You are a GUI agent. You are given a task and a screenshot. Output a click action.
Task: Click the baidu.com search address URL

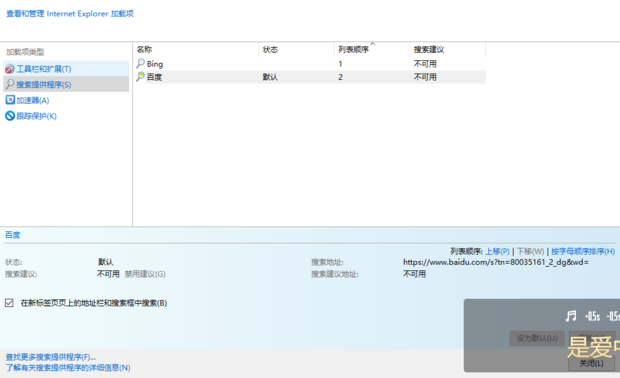496,262
